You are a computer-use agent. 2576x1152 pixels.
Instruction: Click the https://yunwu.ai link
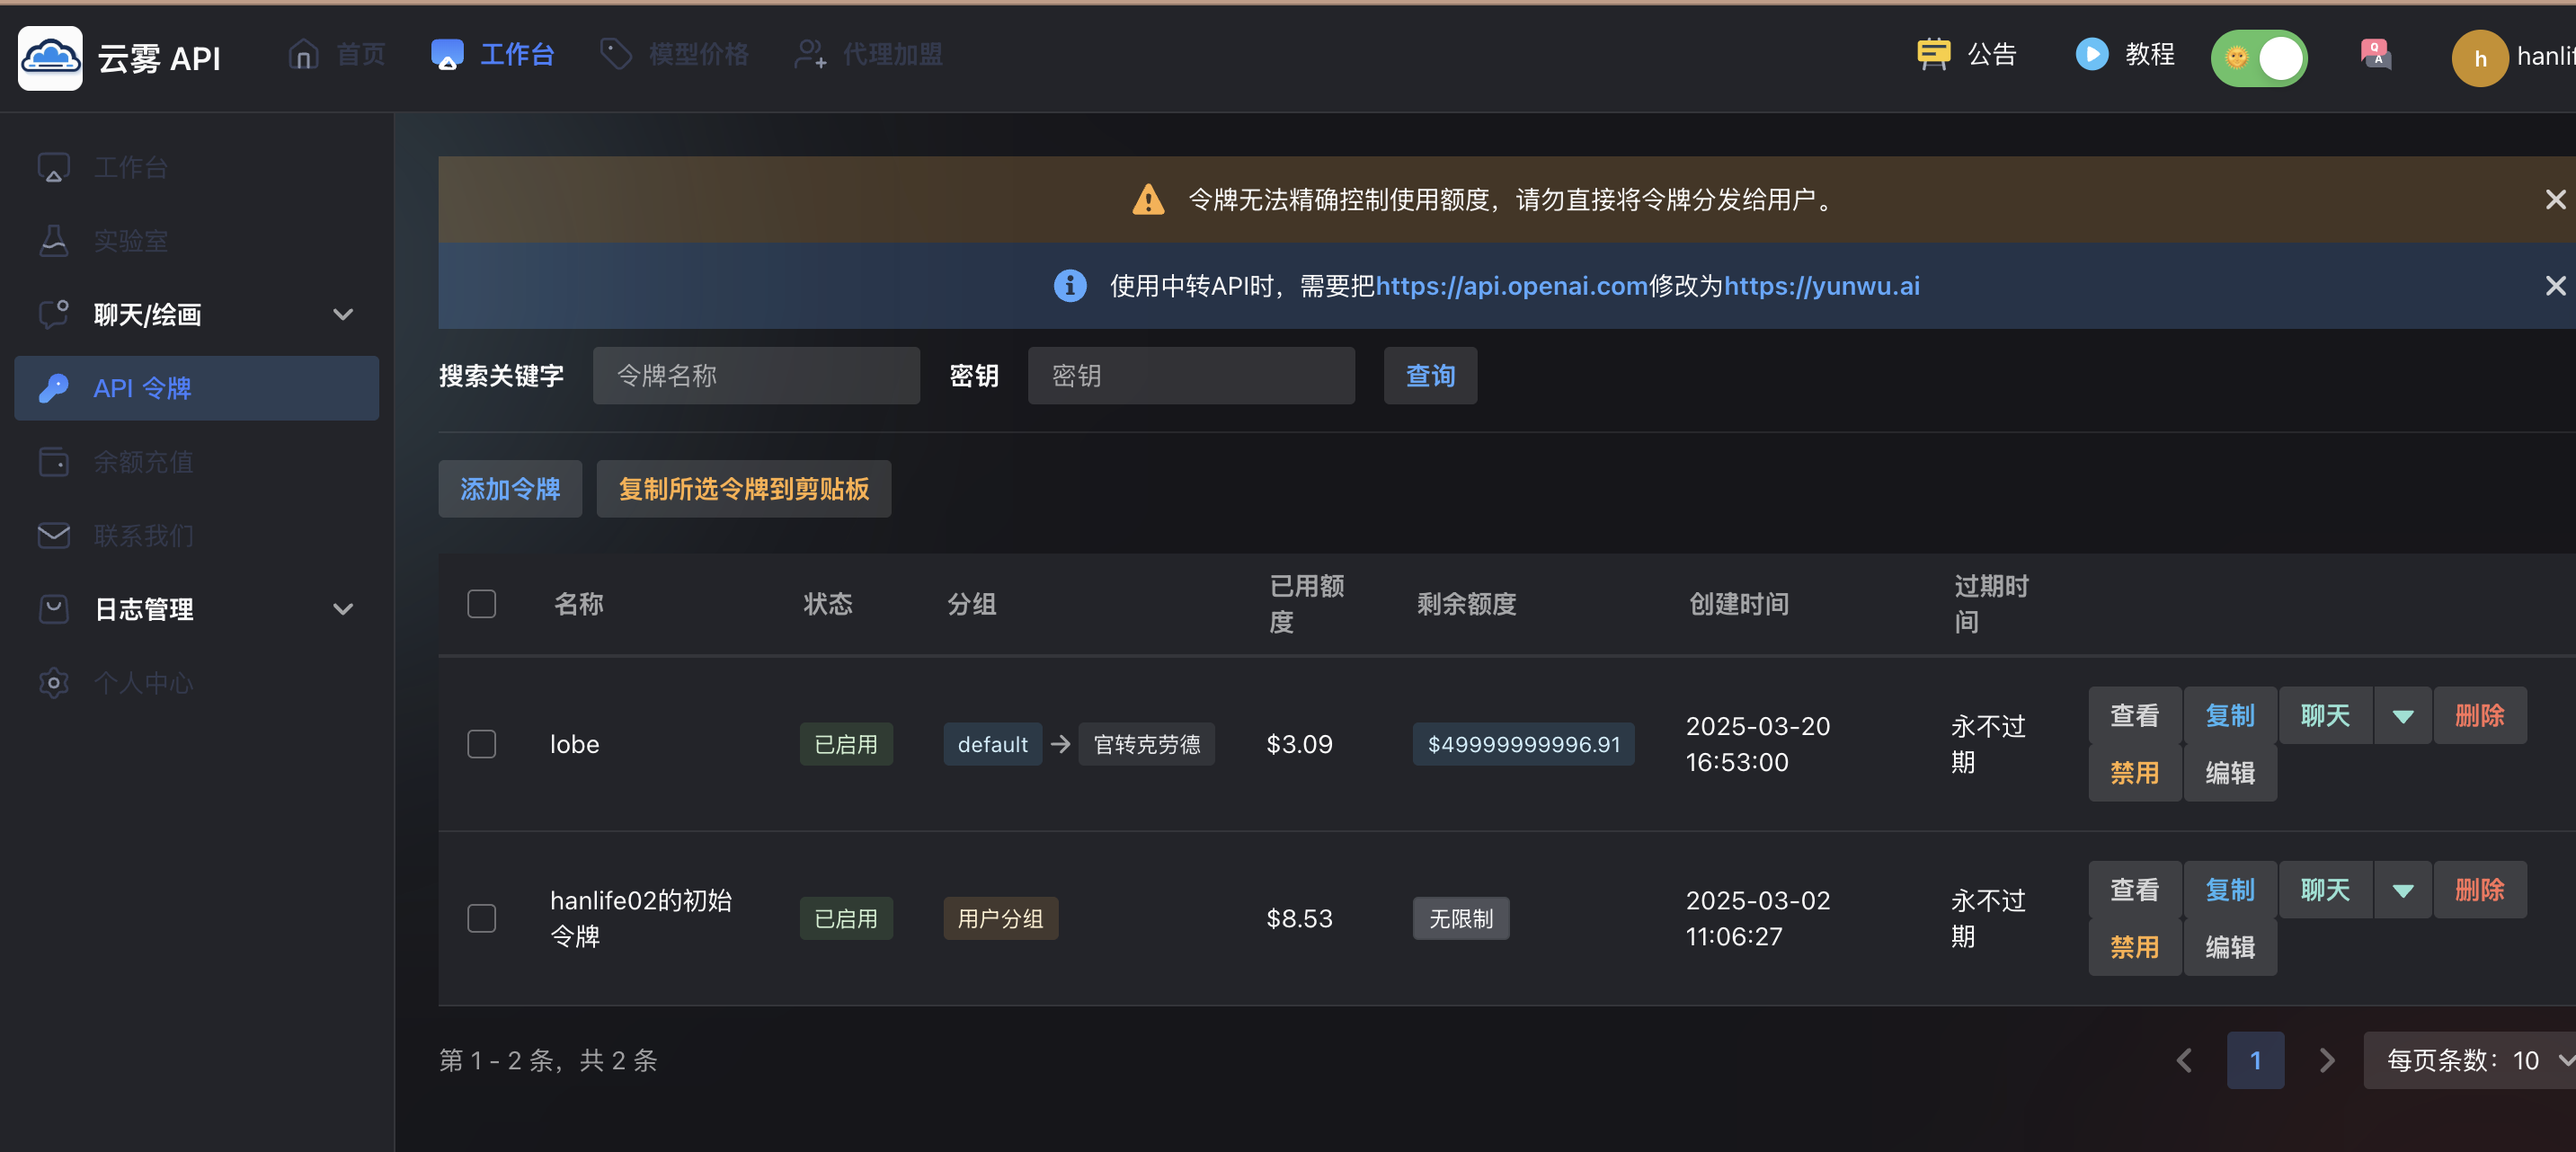coord(1821,286)
